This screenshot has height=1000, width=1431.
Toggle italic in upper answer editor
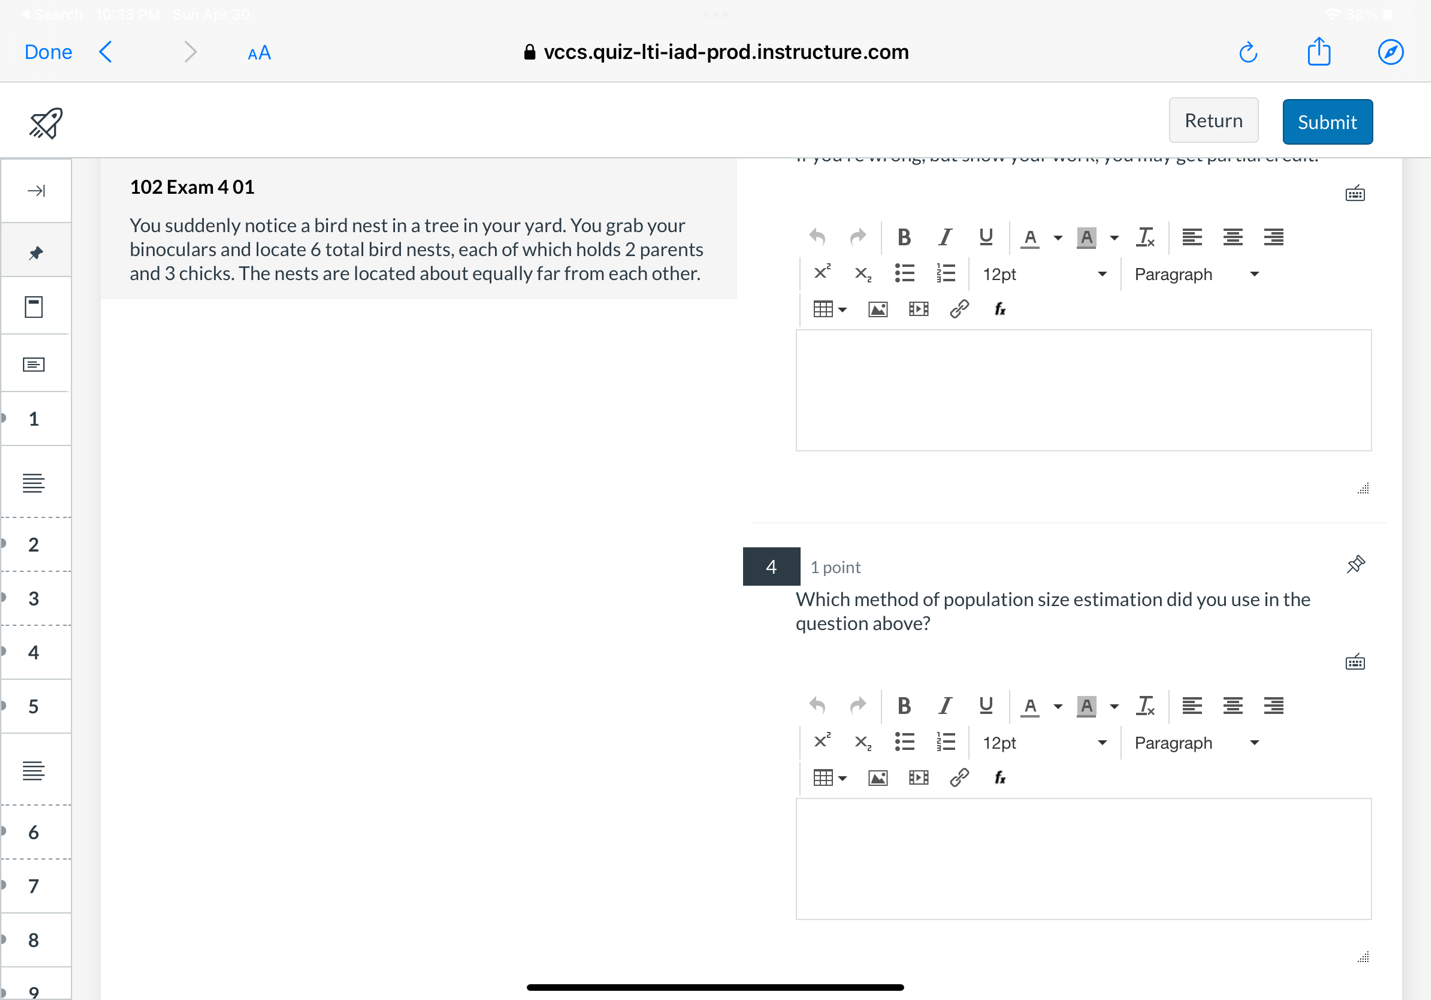pos(944,237)
